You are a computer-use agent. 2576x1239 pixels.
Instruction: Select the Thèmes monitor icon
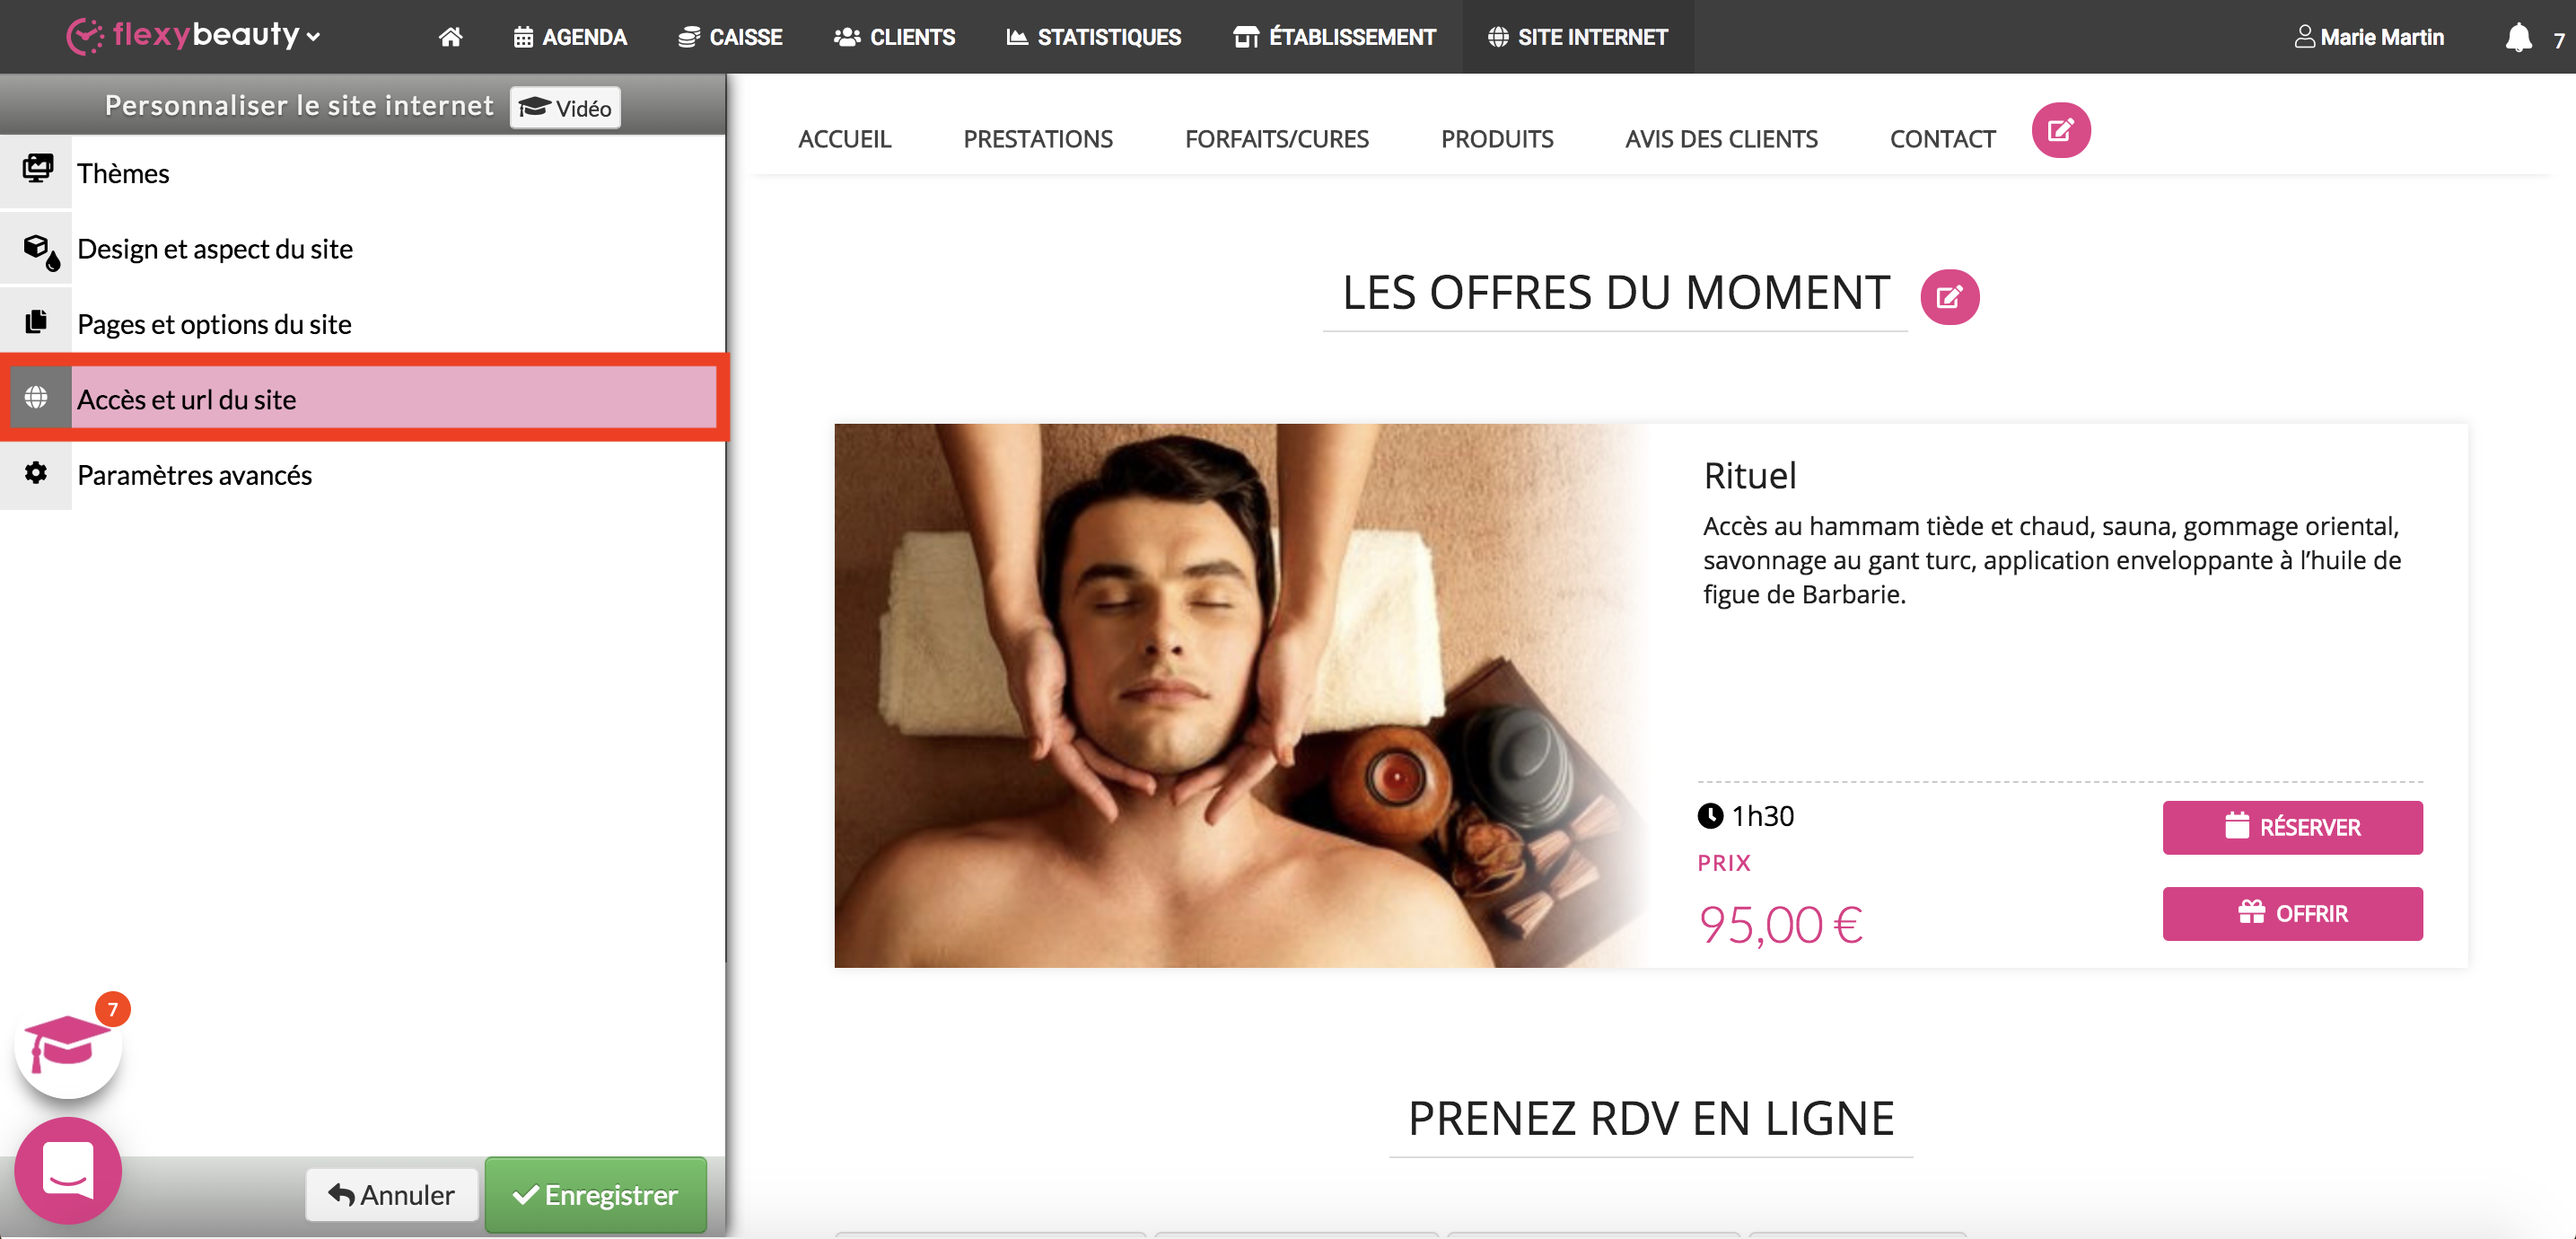coord(37,170)
